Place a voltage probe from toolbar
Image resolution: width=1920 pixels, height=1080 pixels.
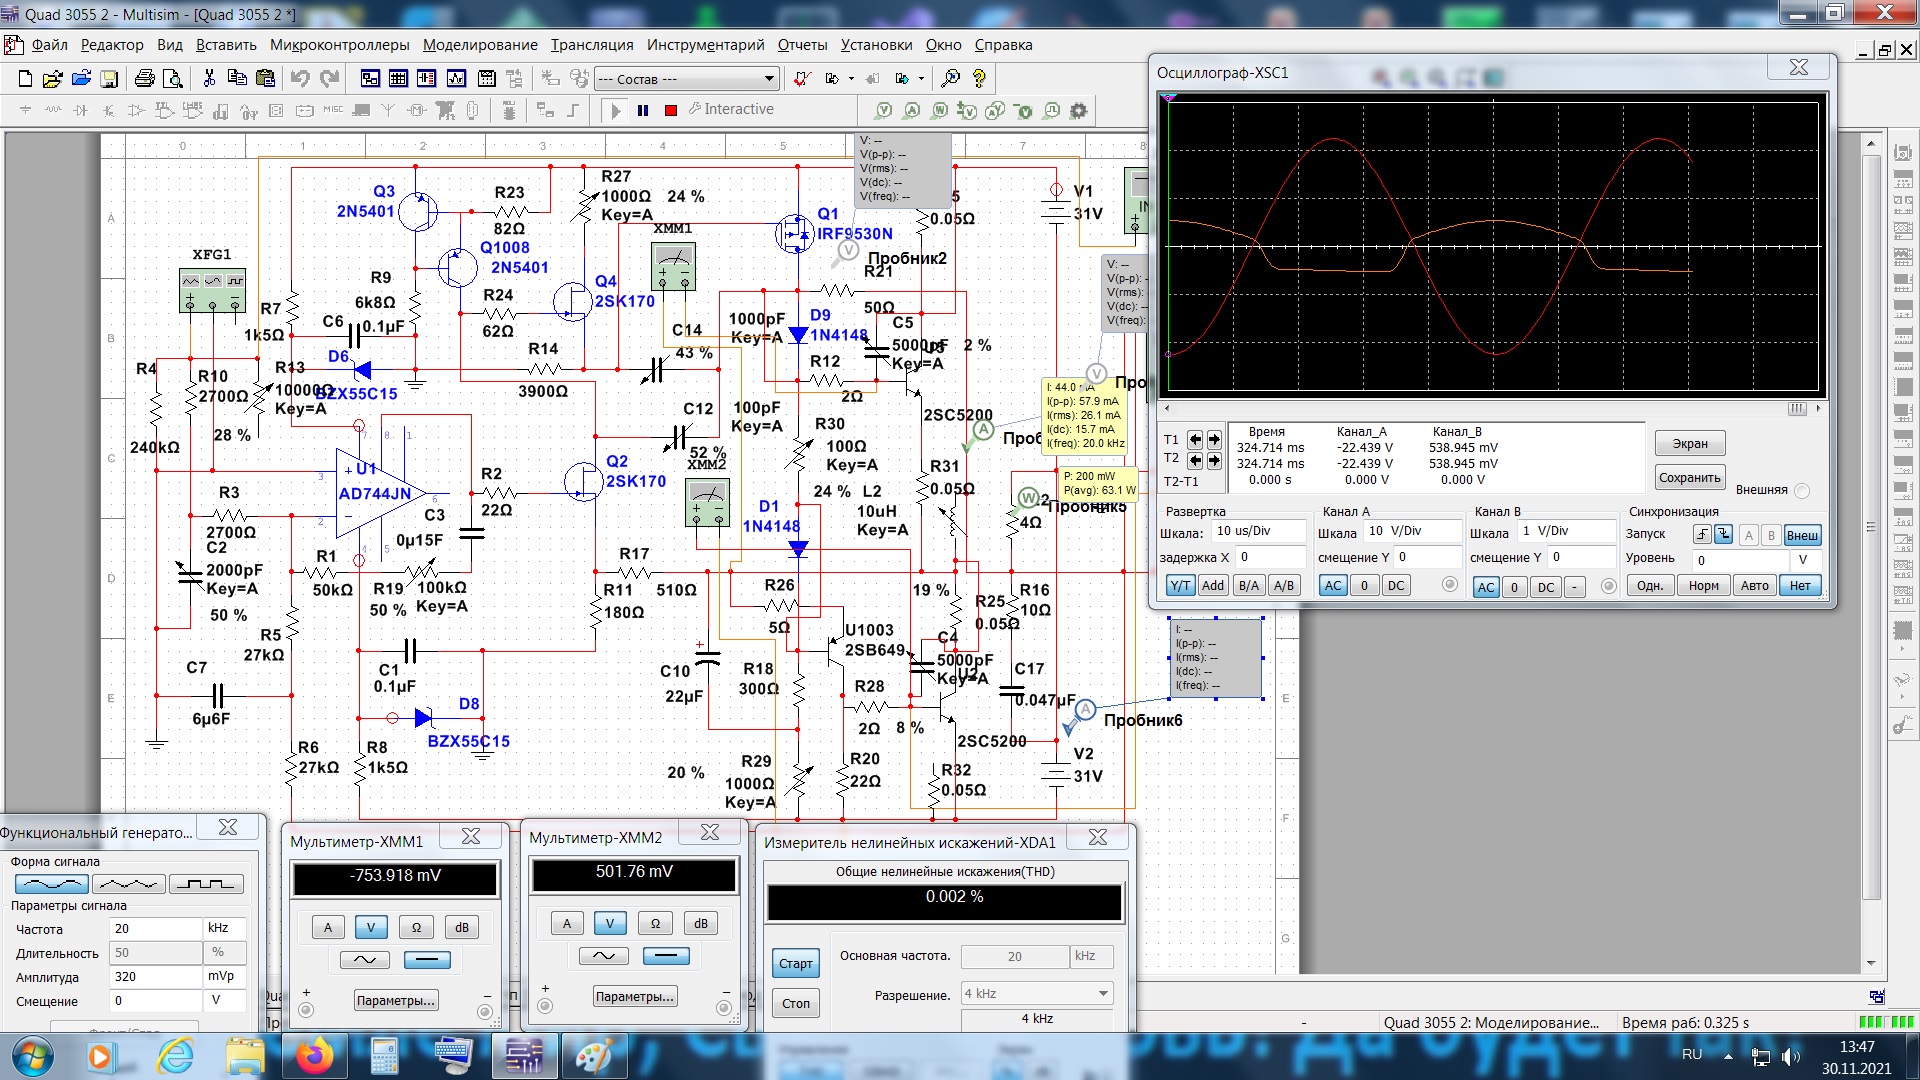pos(884,110)
